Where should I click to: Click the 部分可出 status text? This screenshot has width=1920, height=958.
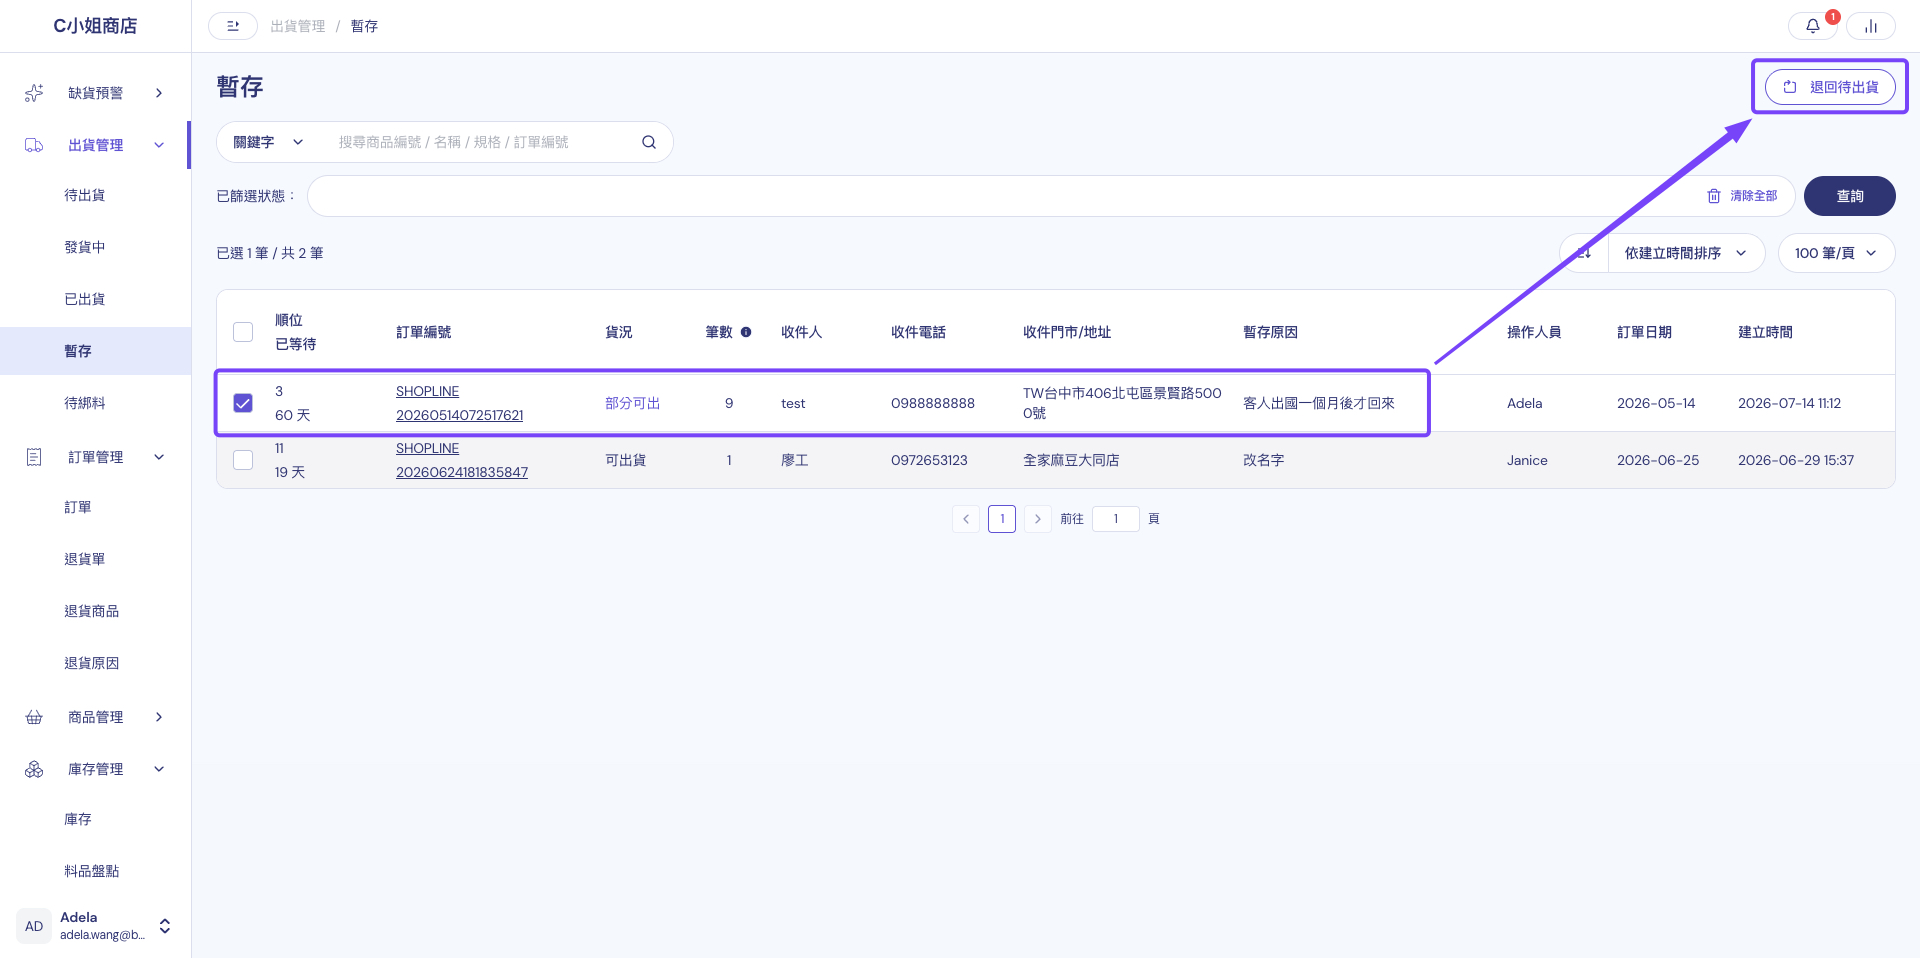pos(633,403)
